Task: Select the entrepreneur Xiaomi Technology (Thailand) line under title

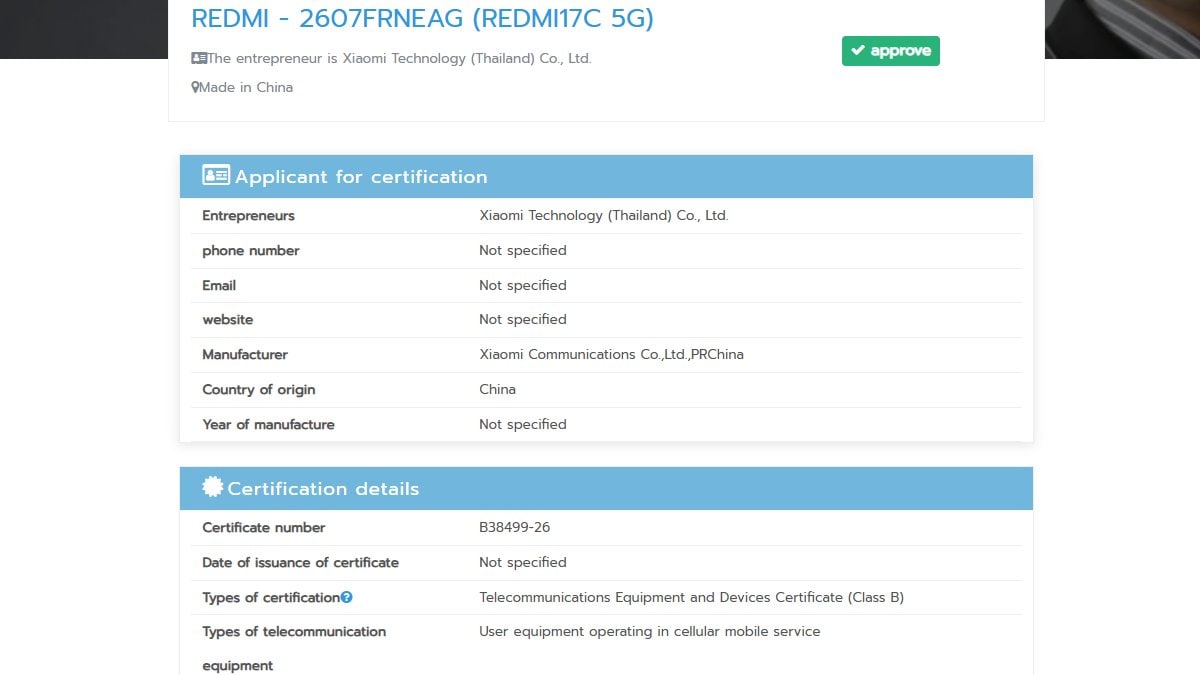Action: pyautogui.click(x=399, y=58)
